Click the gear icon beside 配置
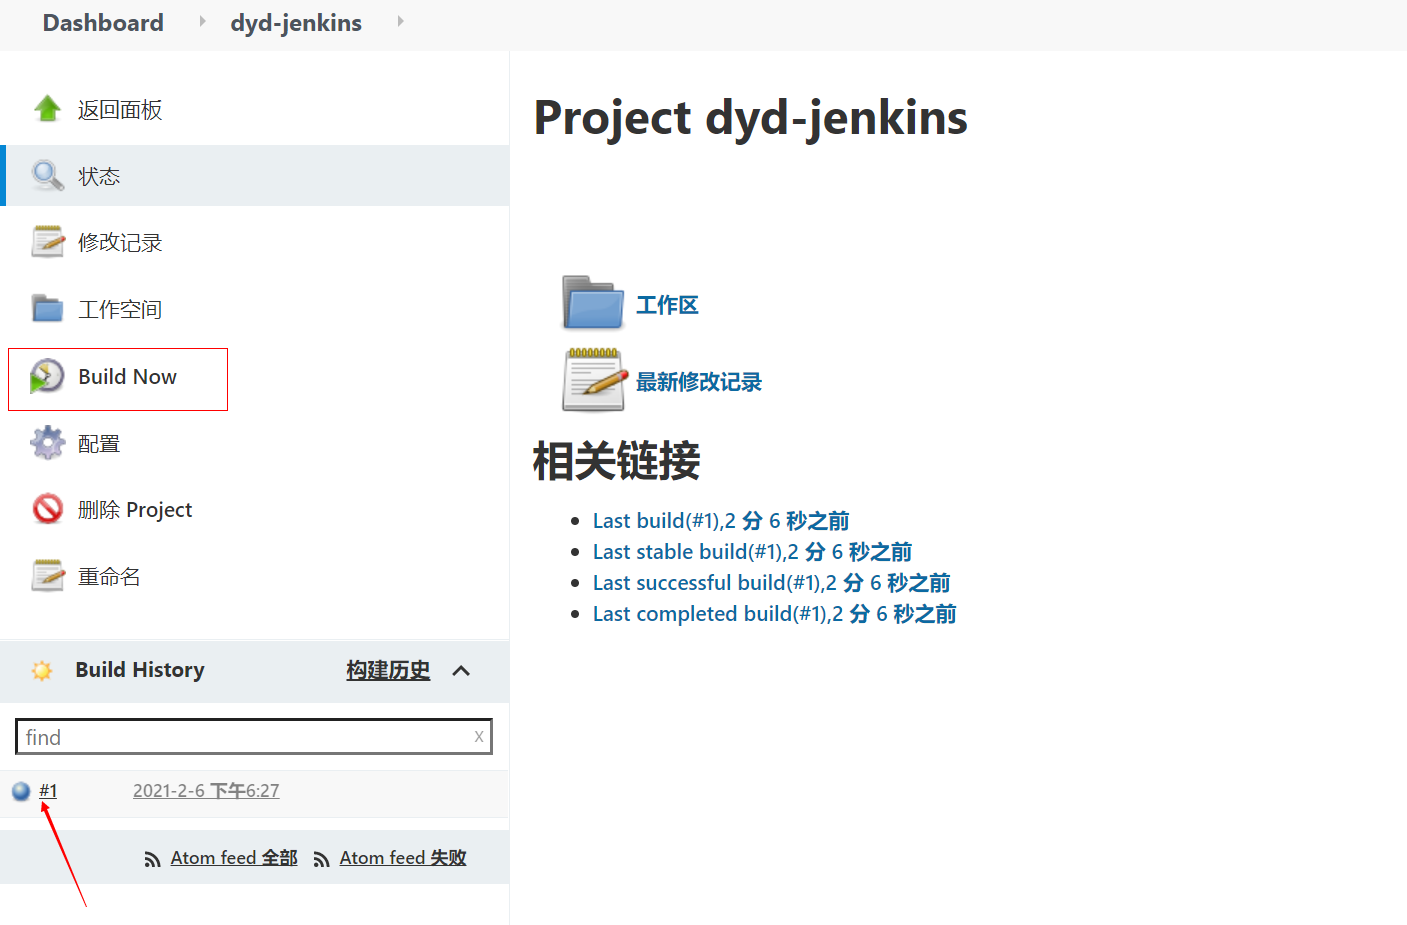Viewport: 1407px width, 925px height. pos(47,442)
